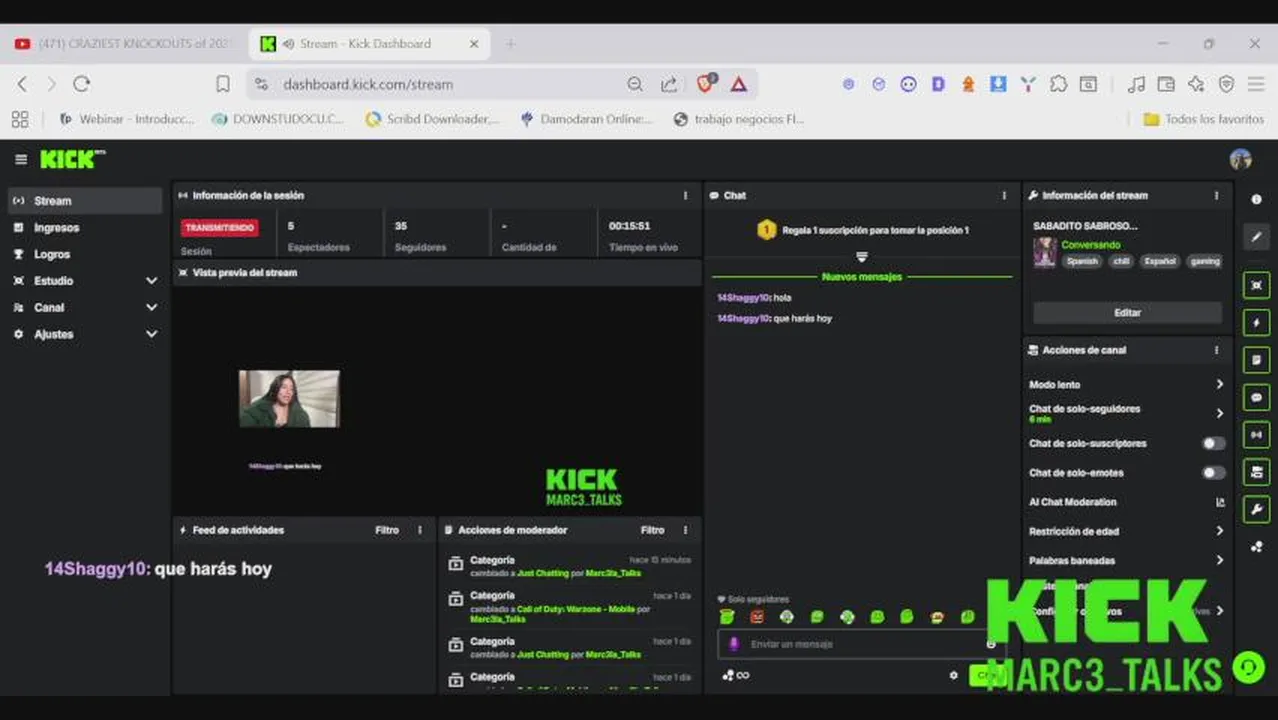Click the webcam thumbnail in the stream preview

[x=289, y=399]
